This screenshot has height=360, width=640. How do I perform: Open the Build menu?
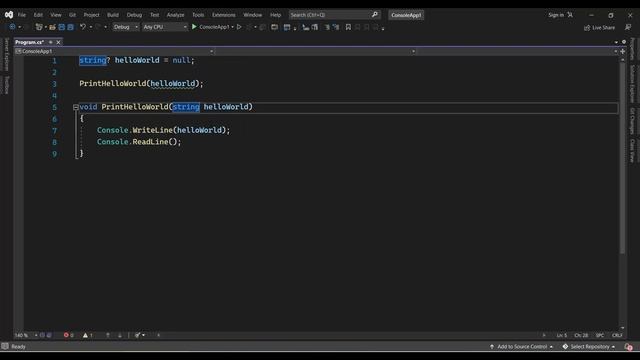113,15
